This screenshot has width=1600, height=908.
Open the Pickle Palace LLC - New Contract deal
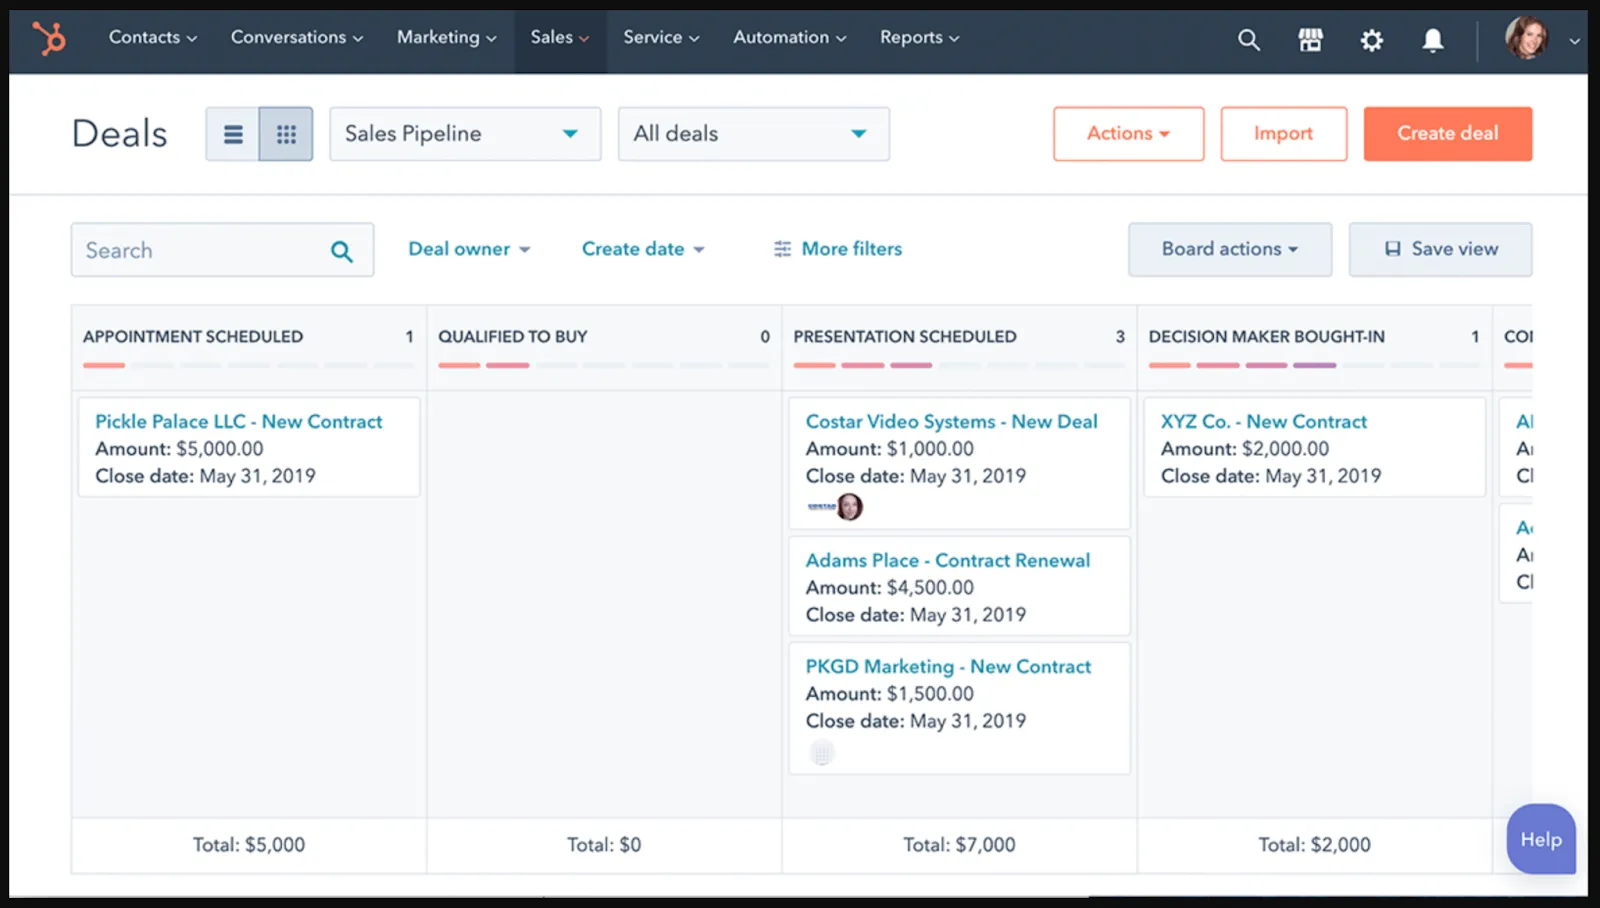238,421
